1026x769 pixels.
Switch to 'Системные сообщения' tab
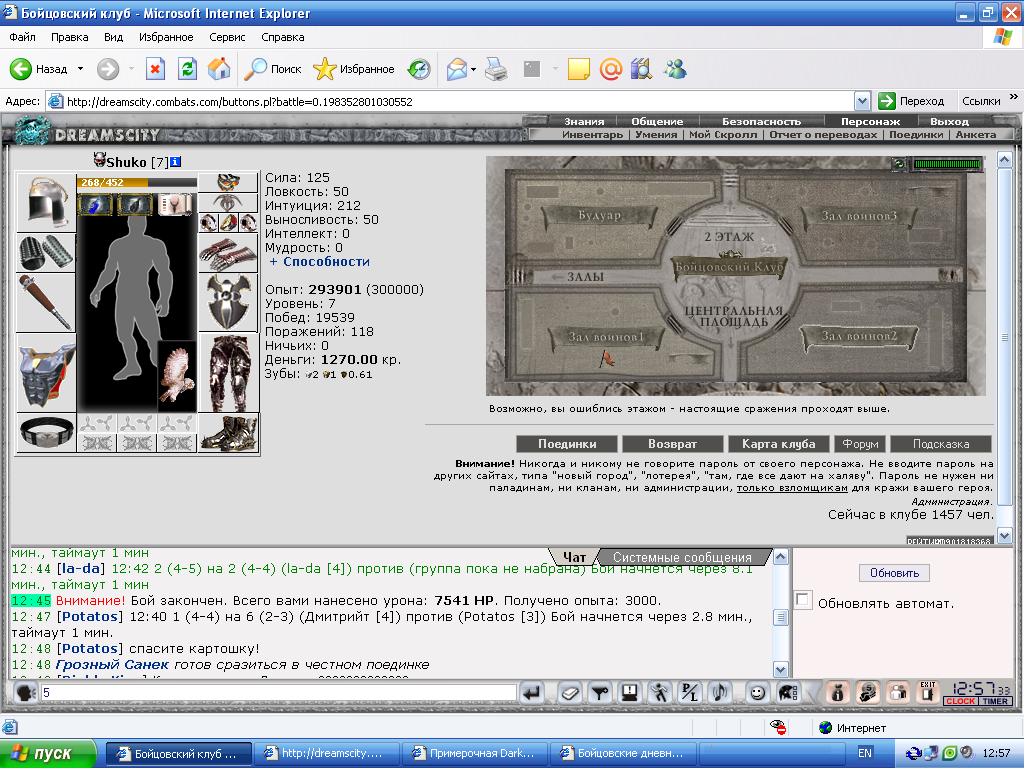(682, 558)
